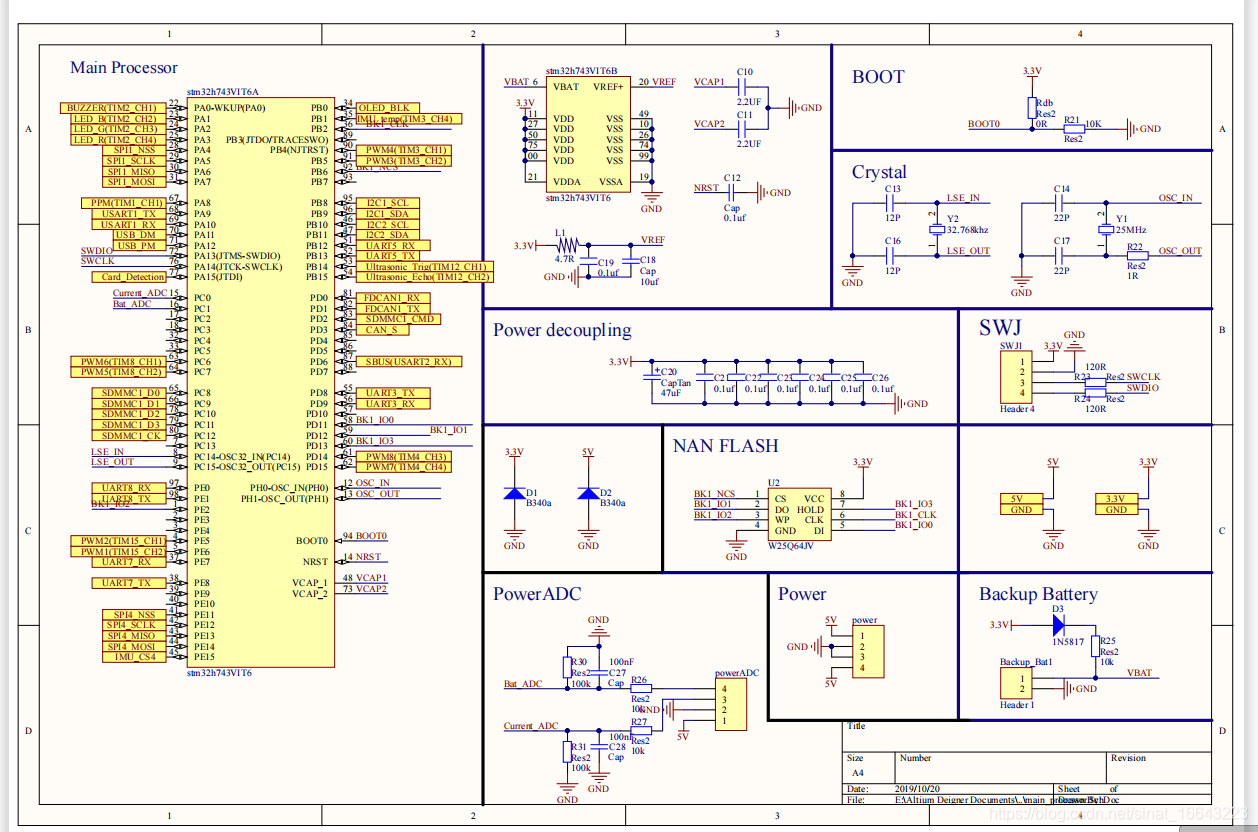Image resolution: width=1258 pixels, height=832 pixels.
Task: Click the PPM(TIM1_CH1) net label
Action: (x=122, y=203)
